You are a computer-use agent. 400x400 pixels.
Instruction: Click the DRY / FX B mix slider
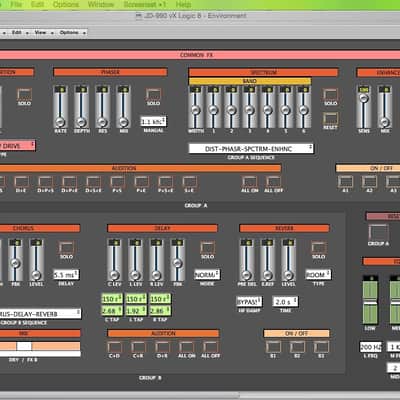(x=40, y=346)
